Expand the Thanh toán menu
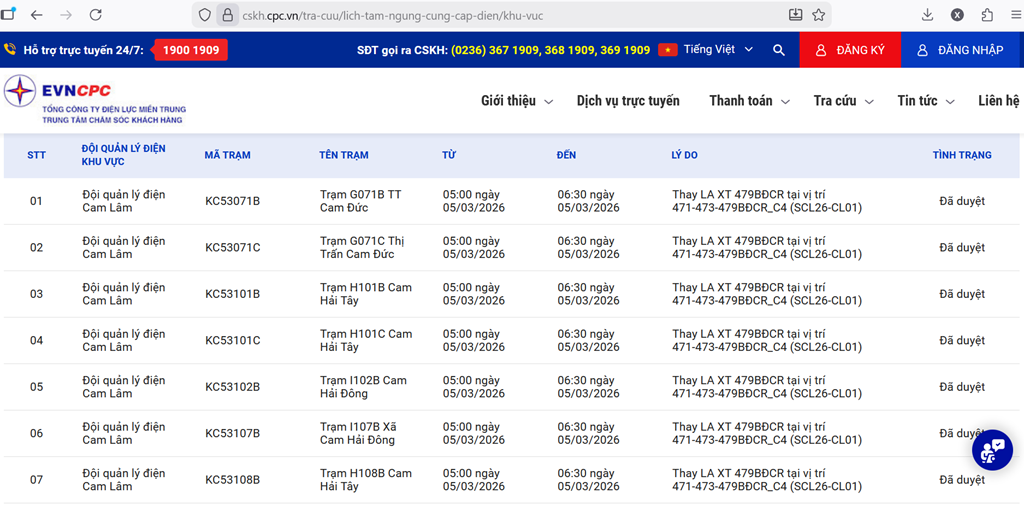This screenshot has height=505, width=1024. 749,101
